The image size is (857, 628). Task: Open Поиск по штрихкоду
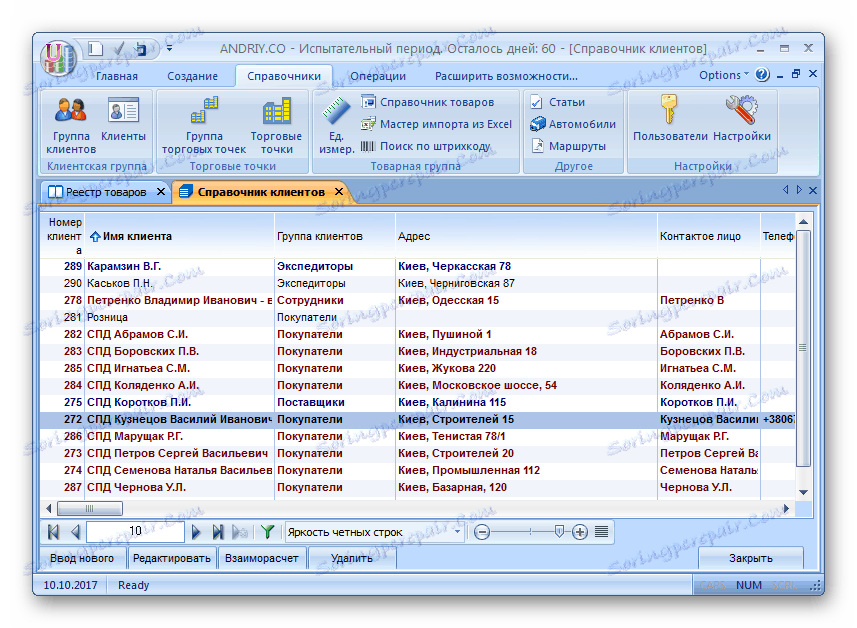click(425, 146)
